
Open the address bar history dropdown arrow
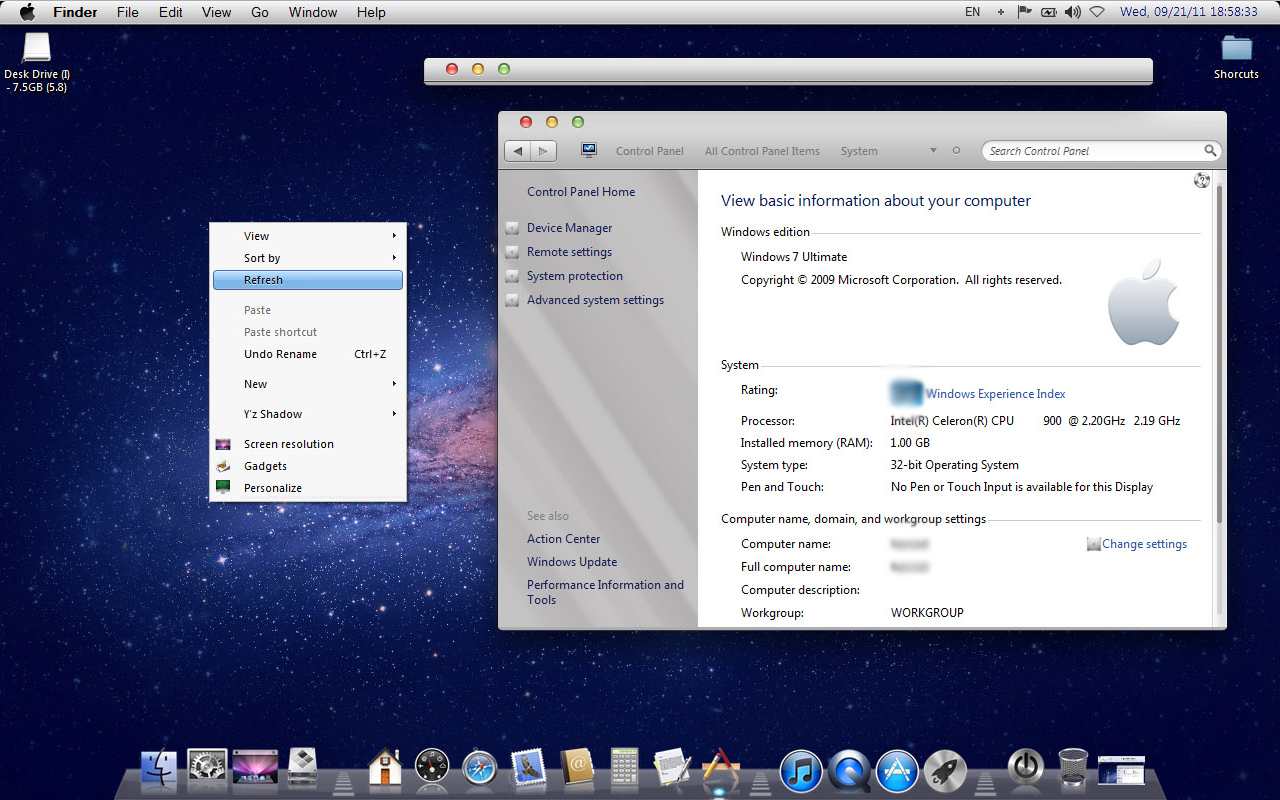coord(933,151)
